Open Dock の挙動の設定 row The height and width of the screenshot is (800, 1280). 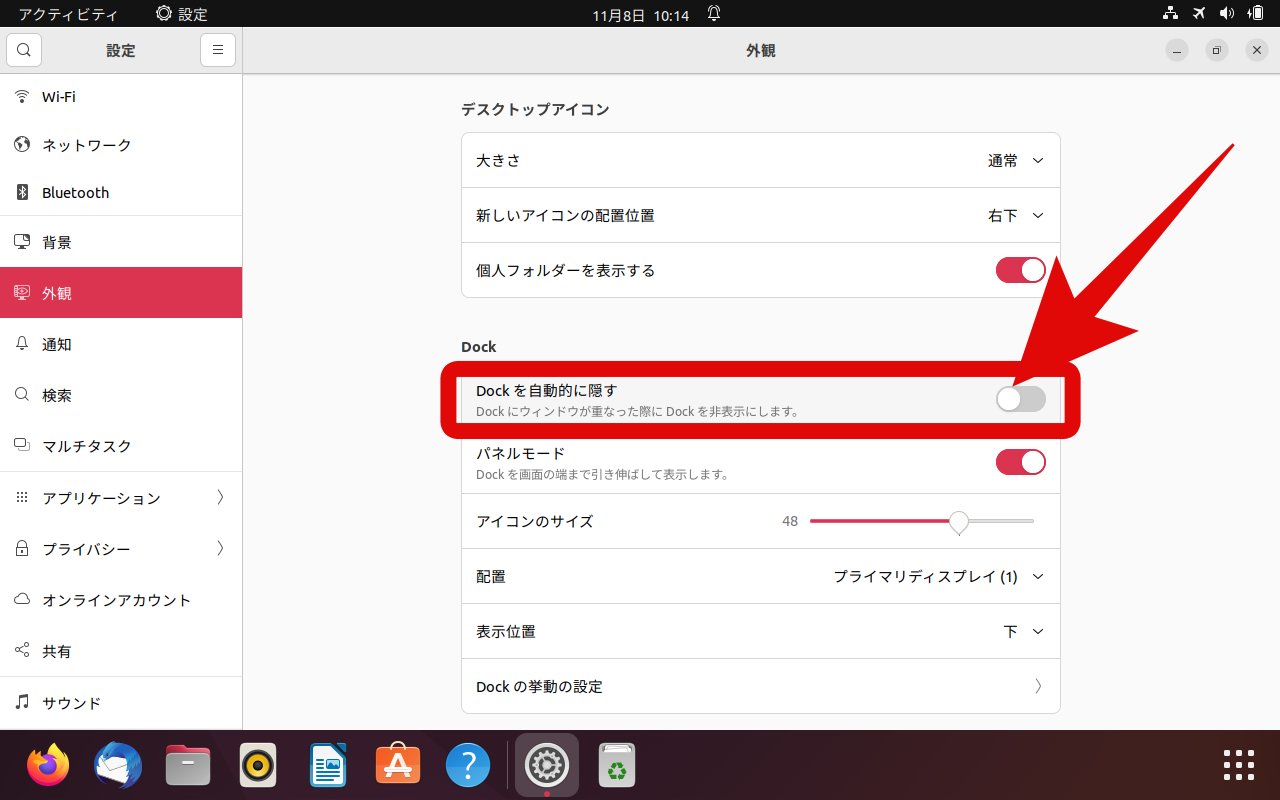760,687
